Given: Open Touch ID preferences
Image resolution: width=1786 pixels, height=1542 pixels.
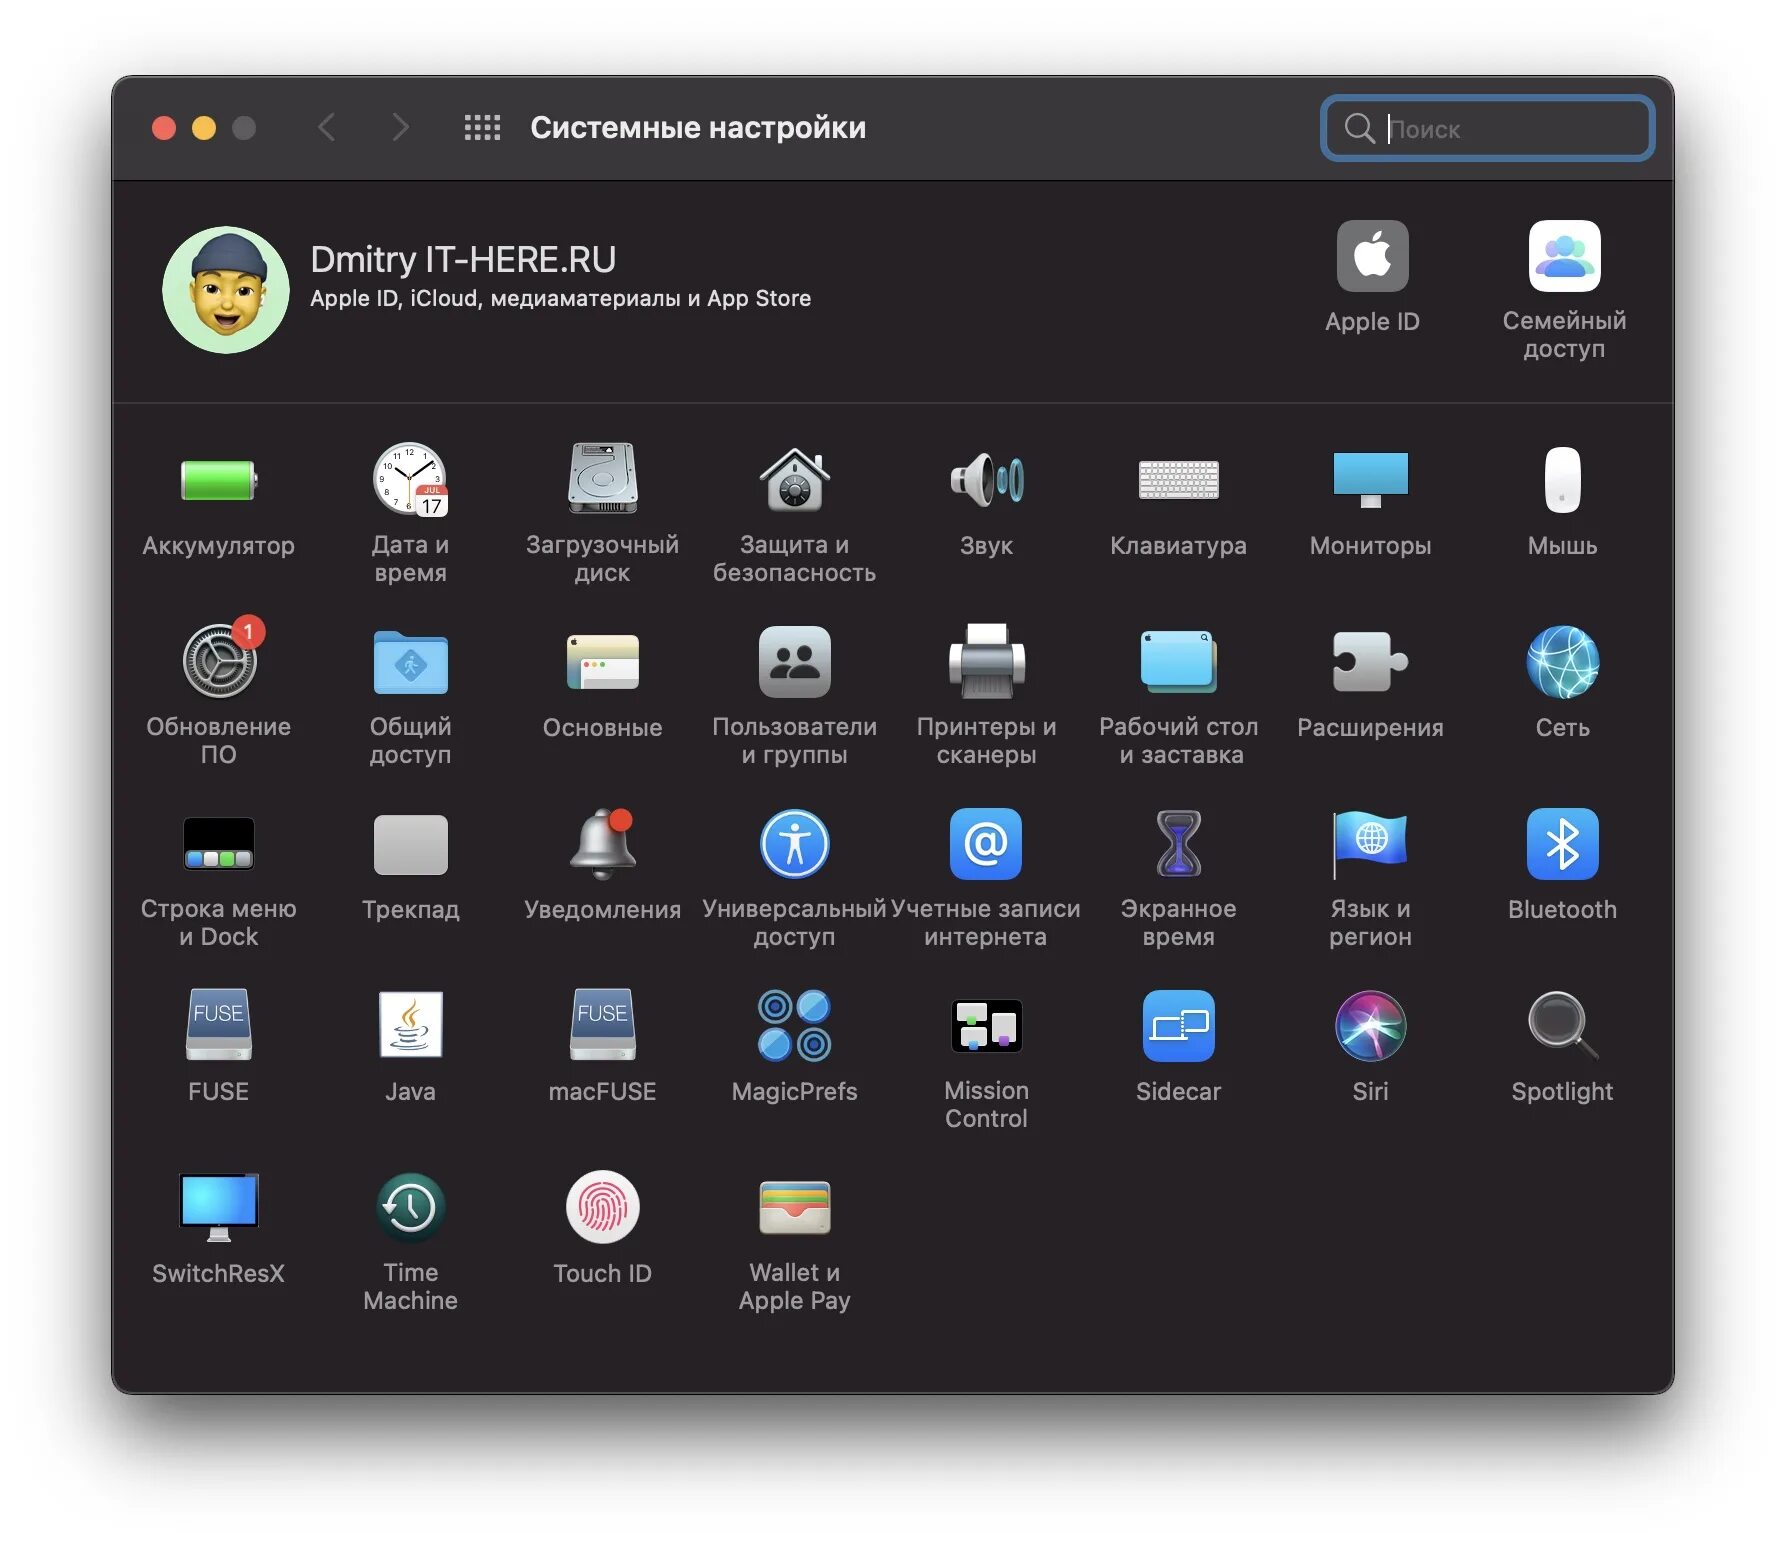Looking at the screenshot, I should [602, 1207].
